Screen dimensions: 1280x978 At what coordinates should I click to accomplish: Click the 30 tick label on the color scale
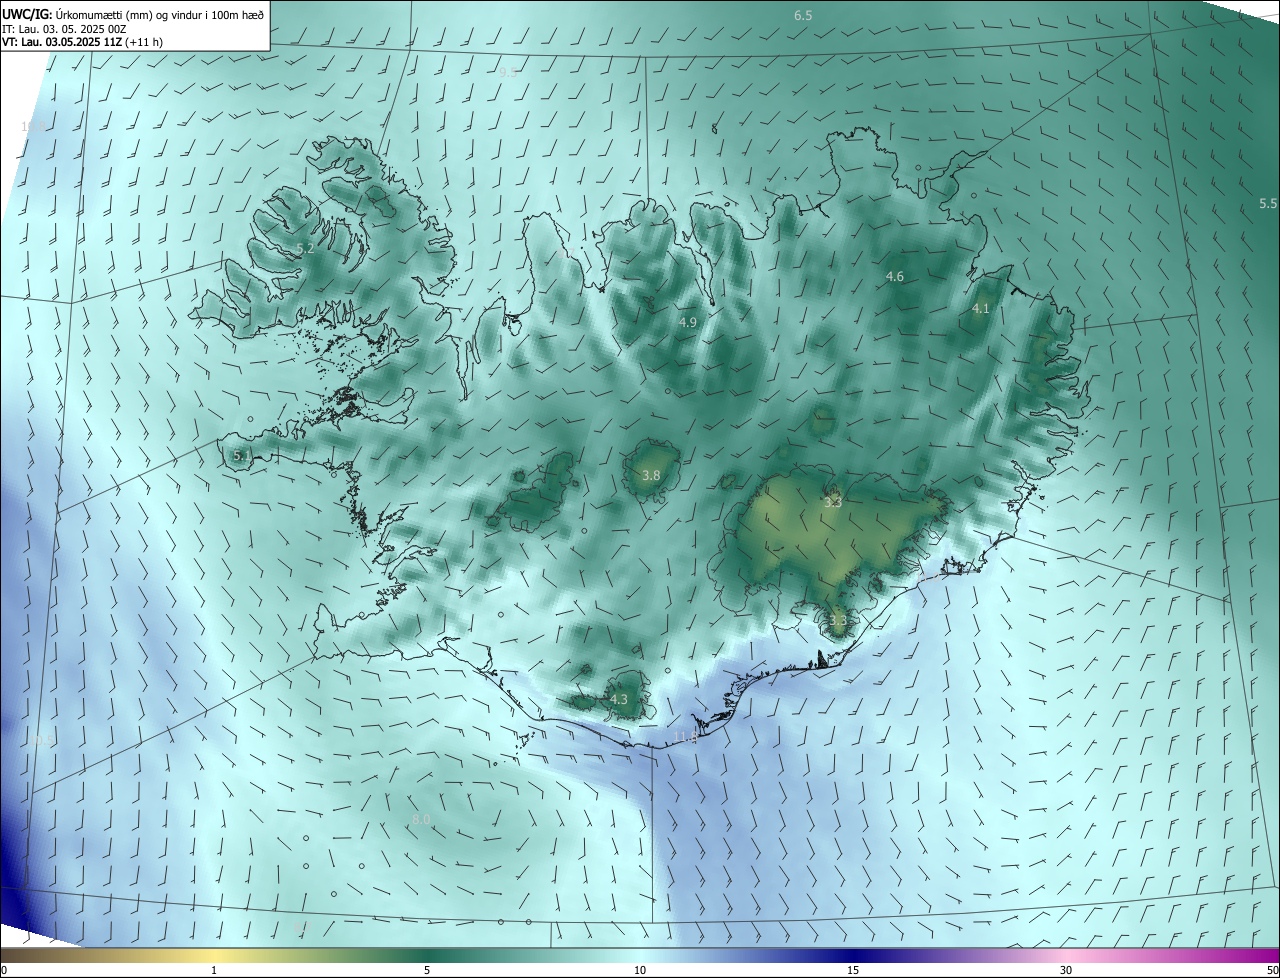(1066, 970)
